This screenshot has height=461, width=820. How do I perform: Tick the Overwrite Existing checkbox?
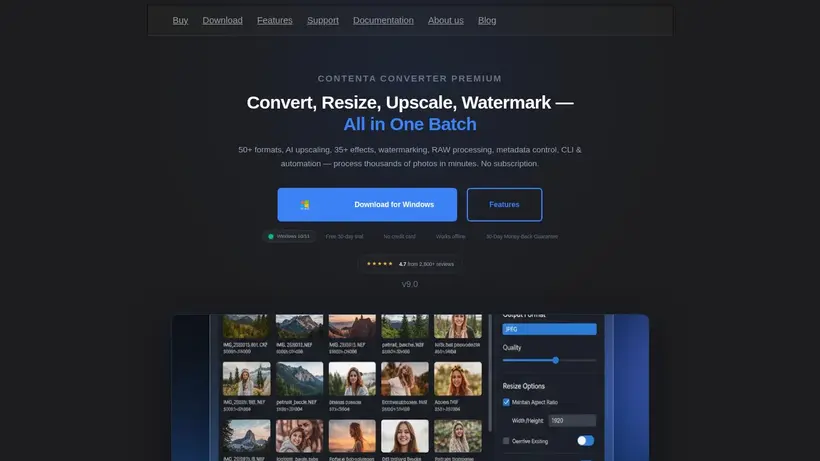(506, 441)
